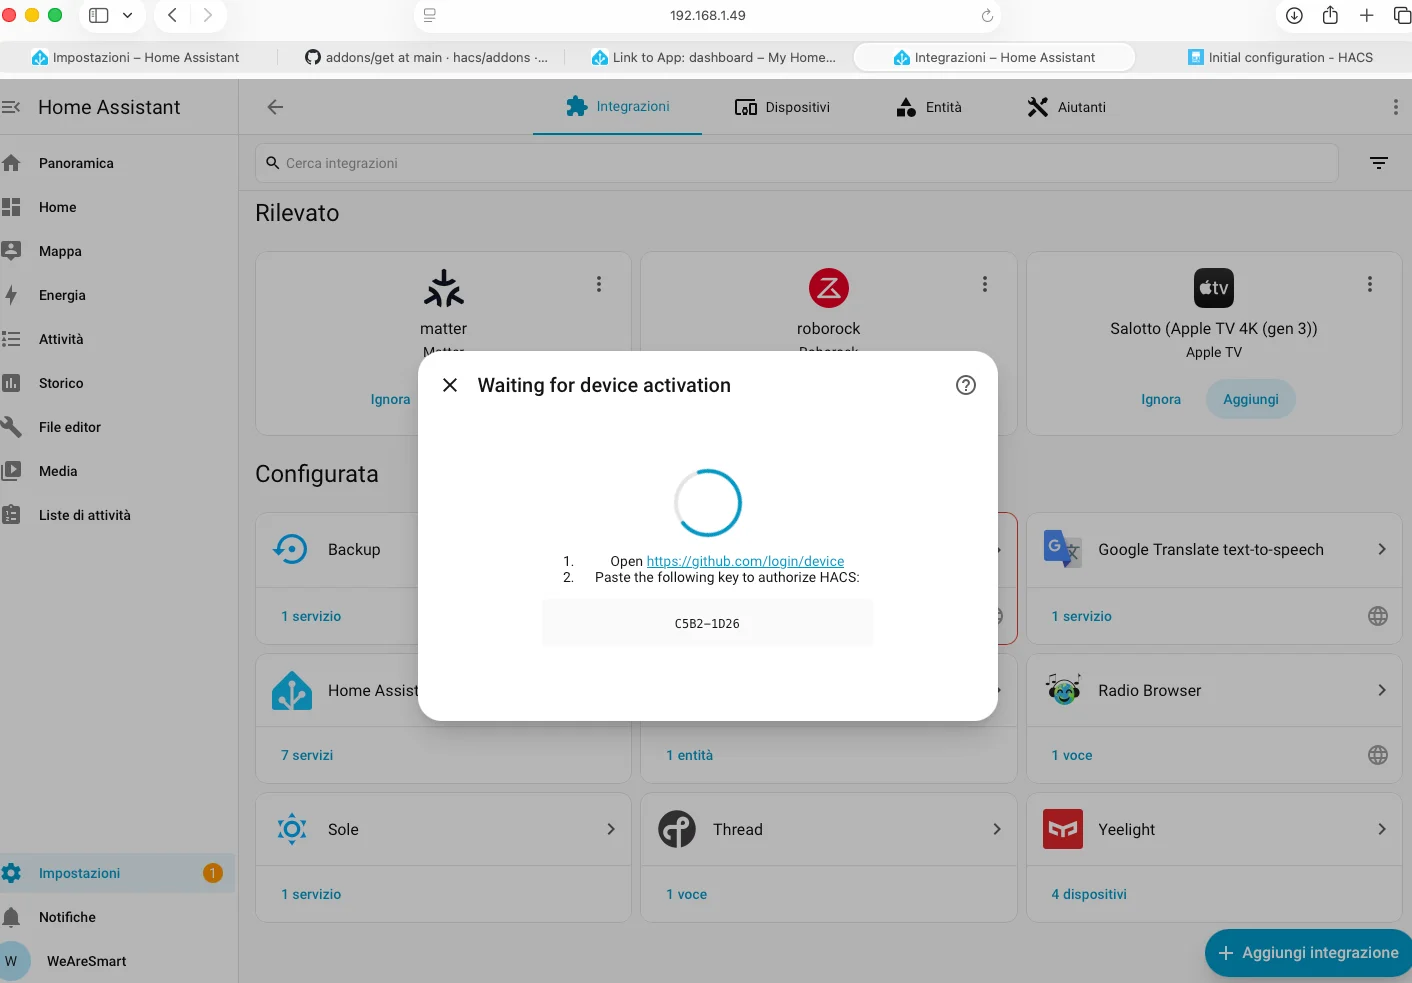The image size is (1412, 983).
Task: Open Google Translate's 1 servizio link
Action: 1082,616
